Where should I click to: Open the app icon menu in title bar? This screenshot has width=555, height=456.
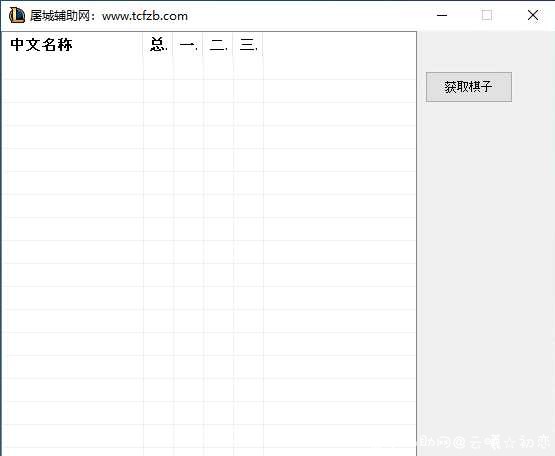click(x=17, y=16)
